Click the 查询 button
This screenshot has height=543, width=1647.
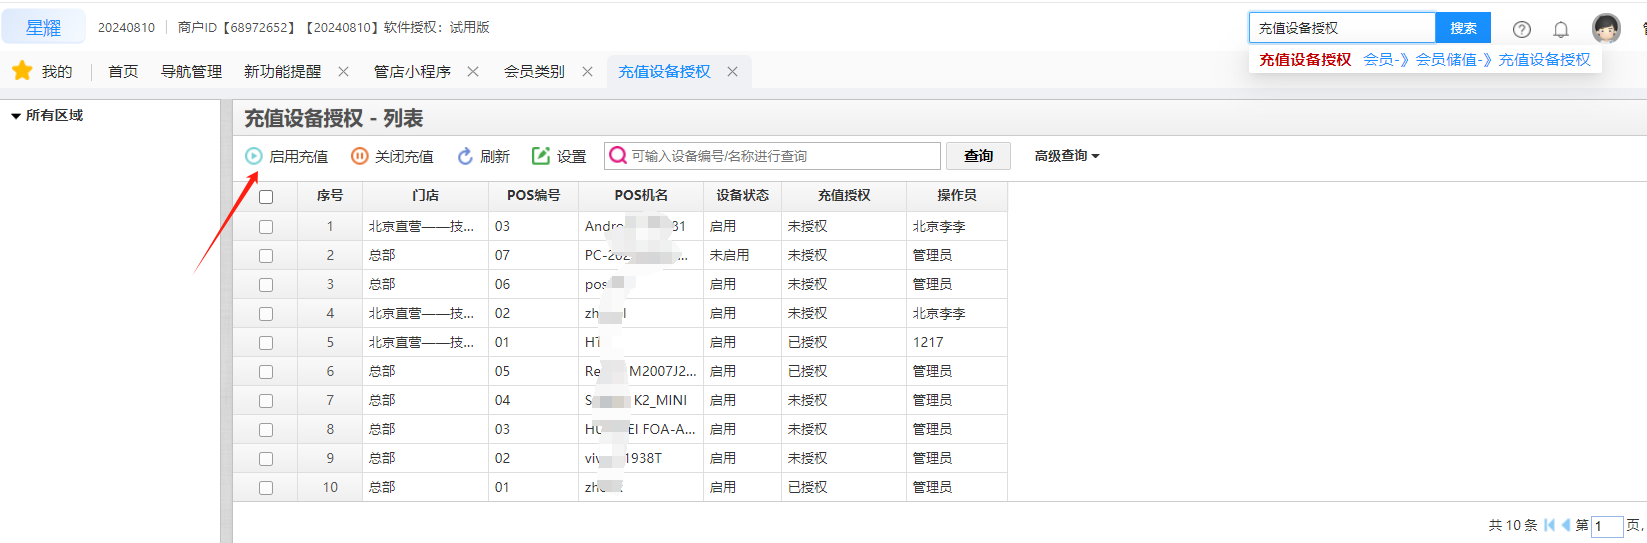point(978,156)
